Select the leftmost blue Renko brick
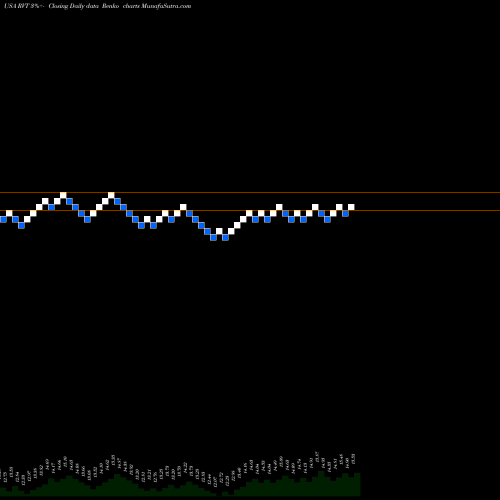 pos(3,219)
